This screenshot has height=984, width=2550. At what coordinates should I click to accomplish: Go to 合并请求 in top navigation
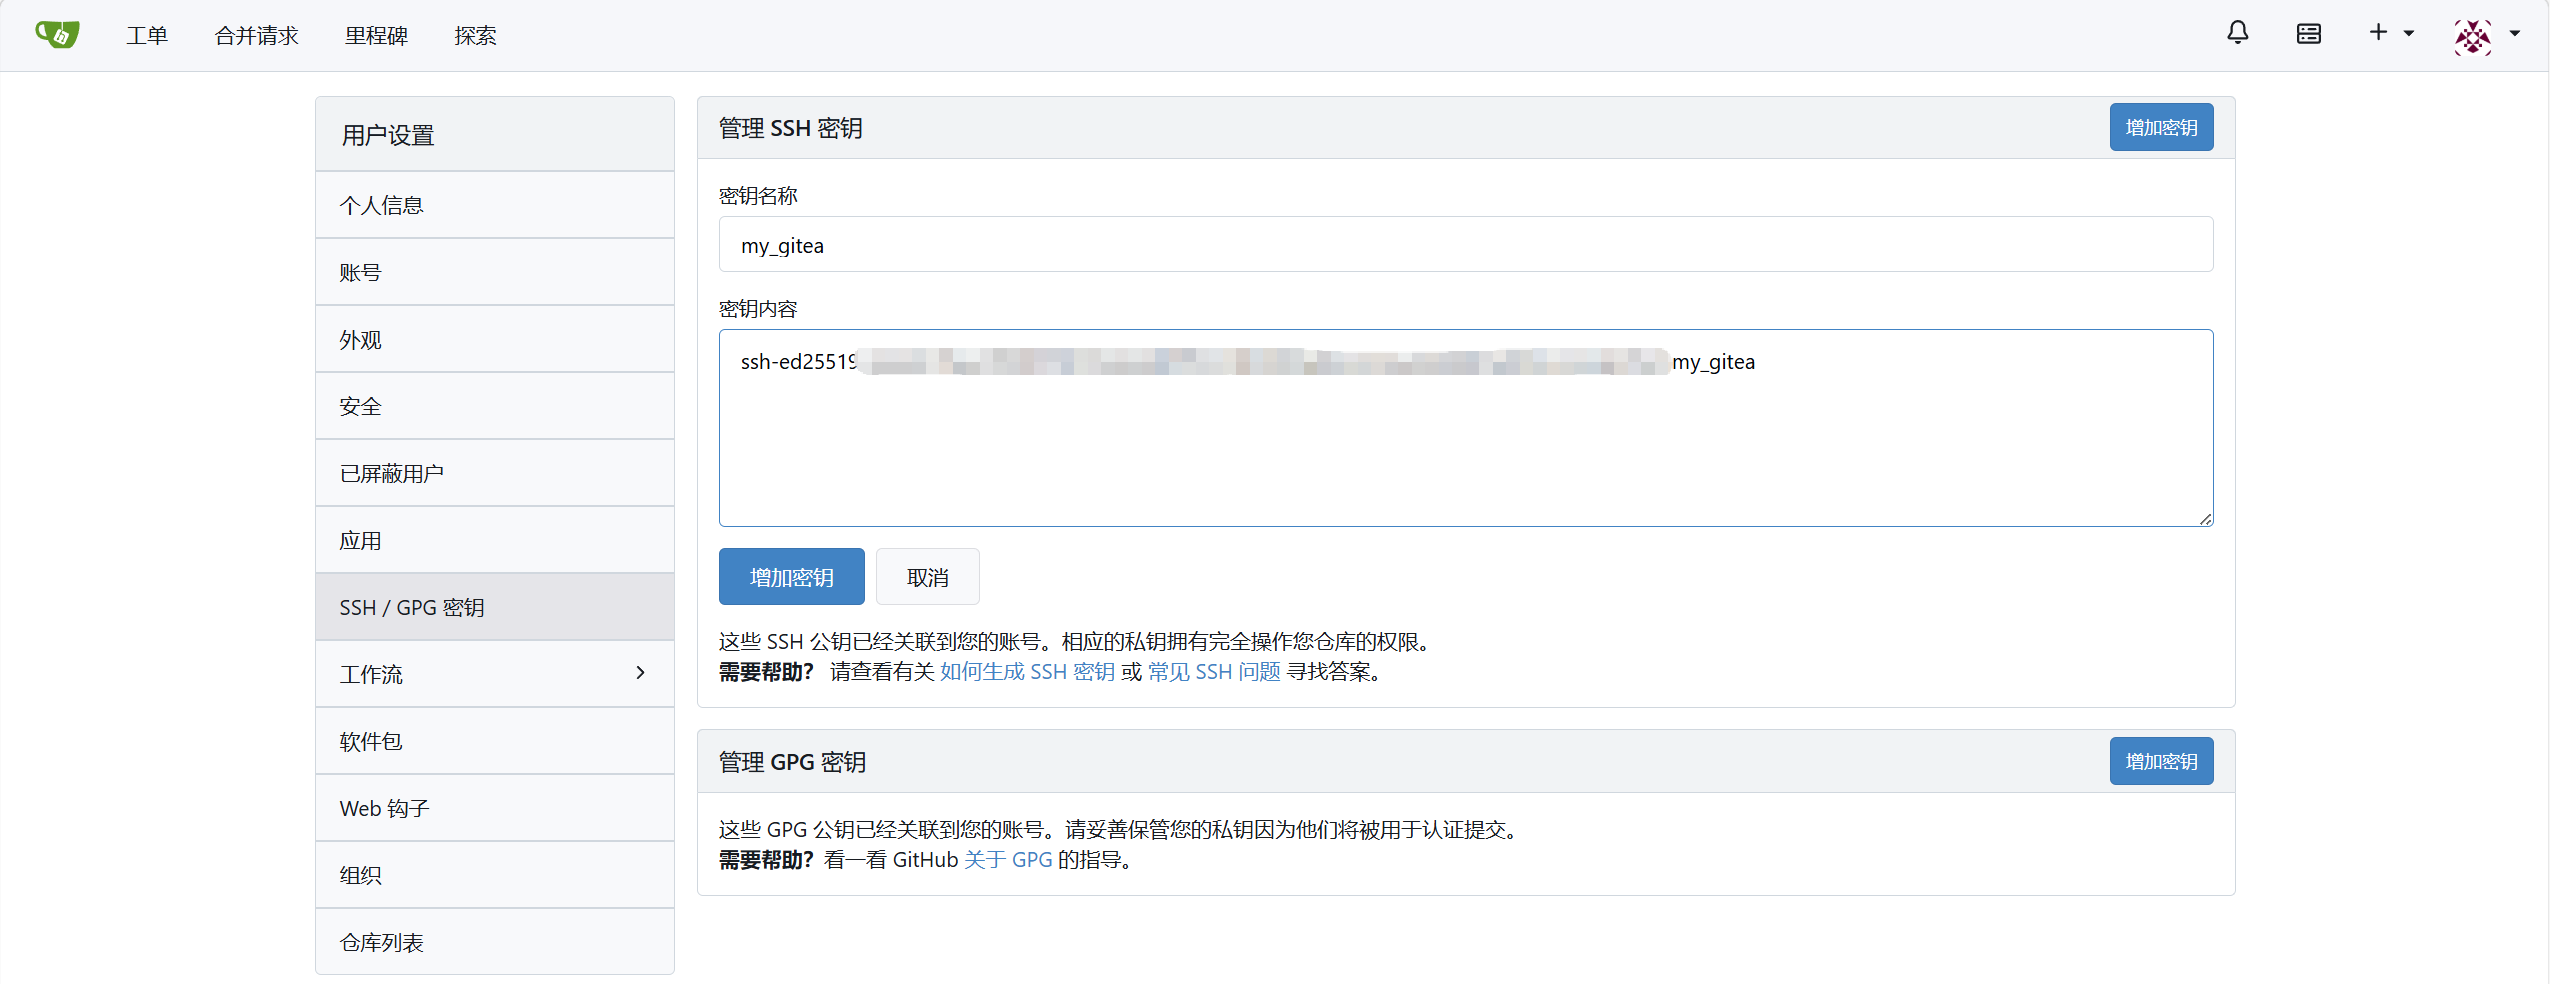tap(256, 36)
